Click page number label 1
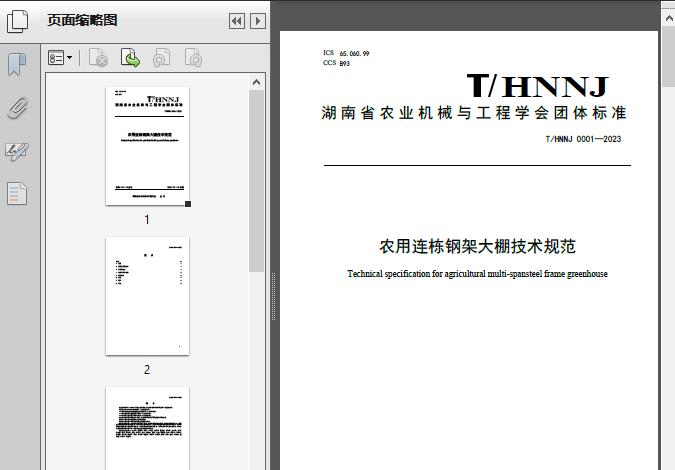 pyautogui.click(x=147, y=220)
